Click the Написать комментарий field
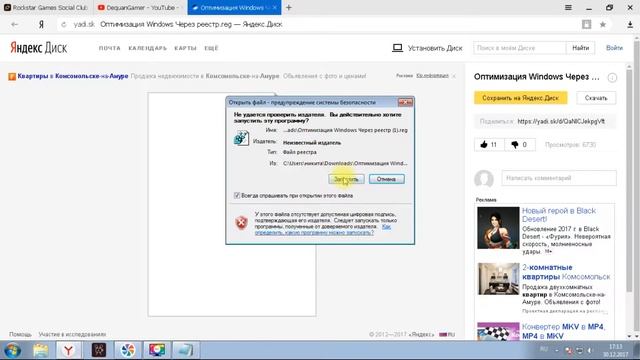 [x=559, y=178]
